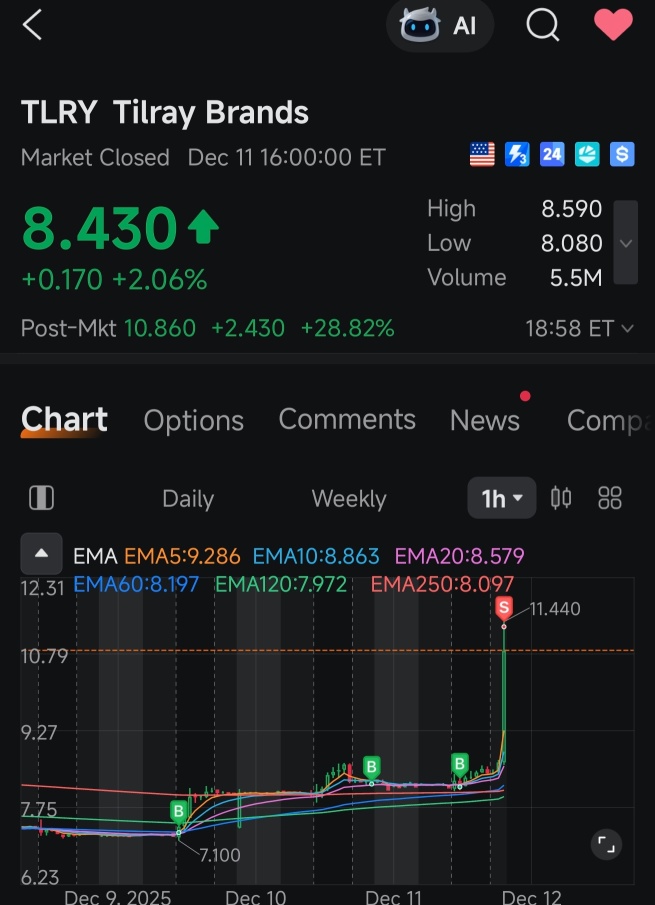This screenshot has width=655, height=905.
Task: Open the News tab
Action: (485, 420)
